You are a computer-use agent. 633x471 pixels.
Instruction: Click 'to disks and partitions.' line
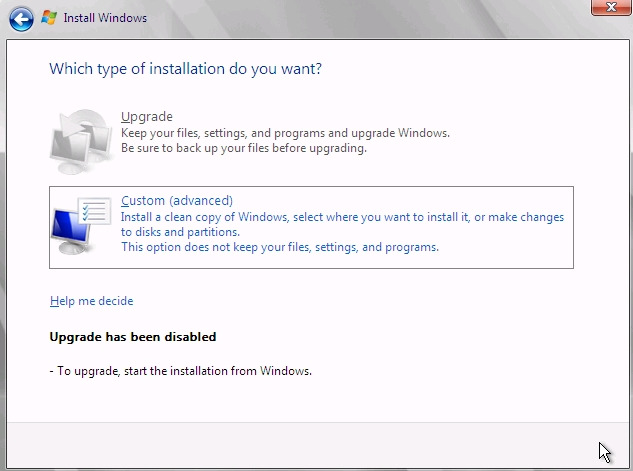click(180, 232)
